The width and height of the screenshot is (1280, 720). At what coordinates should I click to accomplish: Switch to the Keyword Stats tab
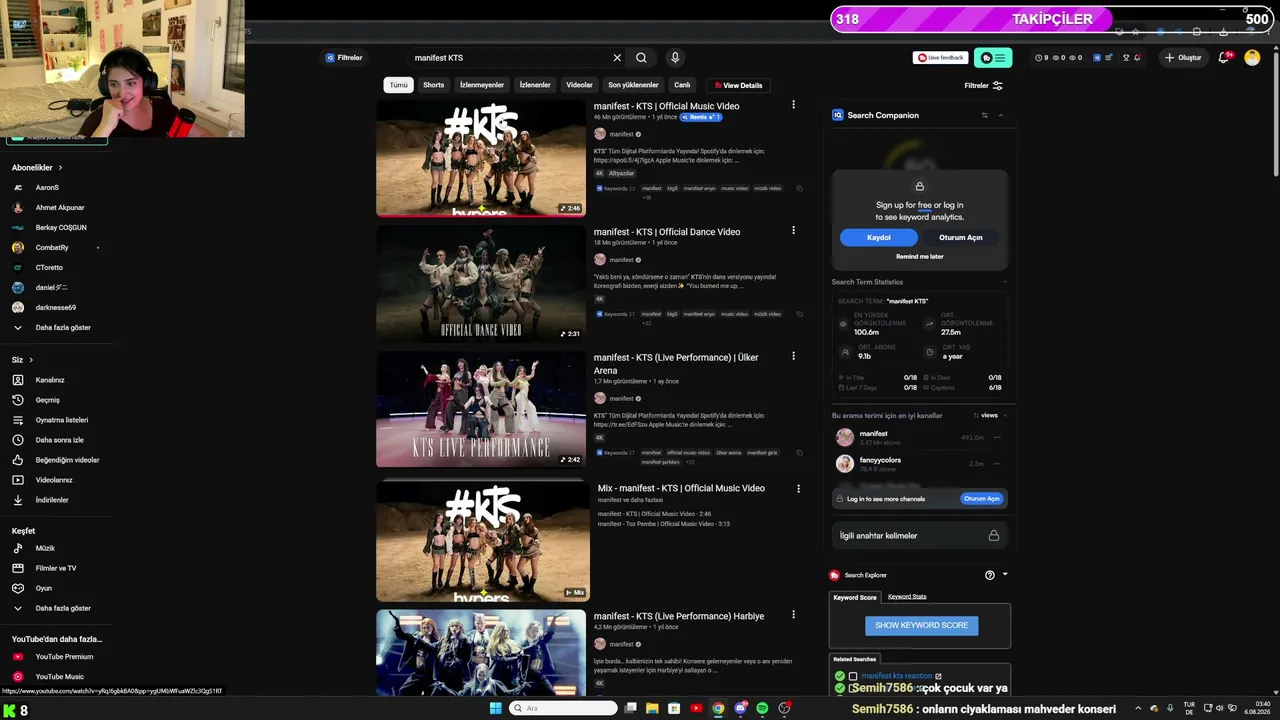[x=907, y=597]
